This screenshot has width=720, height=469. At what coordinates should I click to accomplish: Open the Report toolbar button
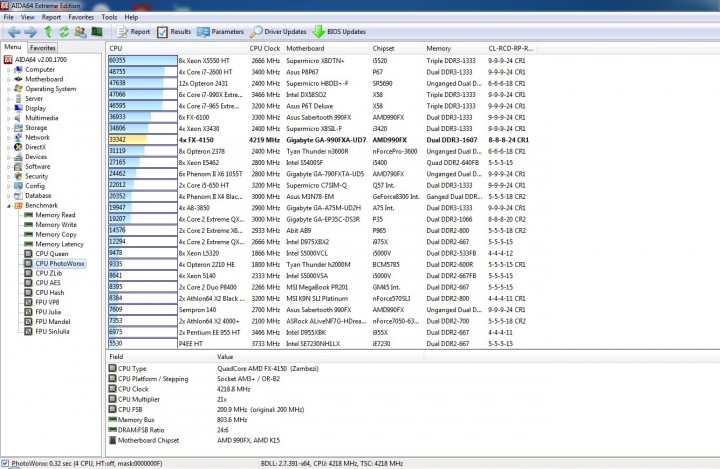[133, 32]
